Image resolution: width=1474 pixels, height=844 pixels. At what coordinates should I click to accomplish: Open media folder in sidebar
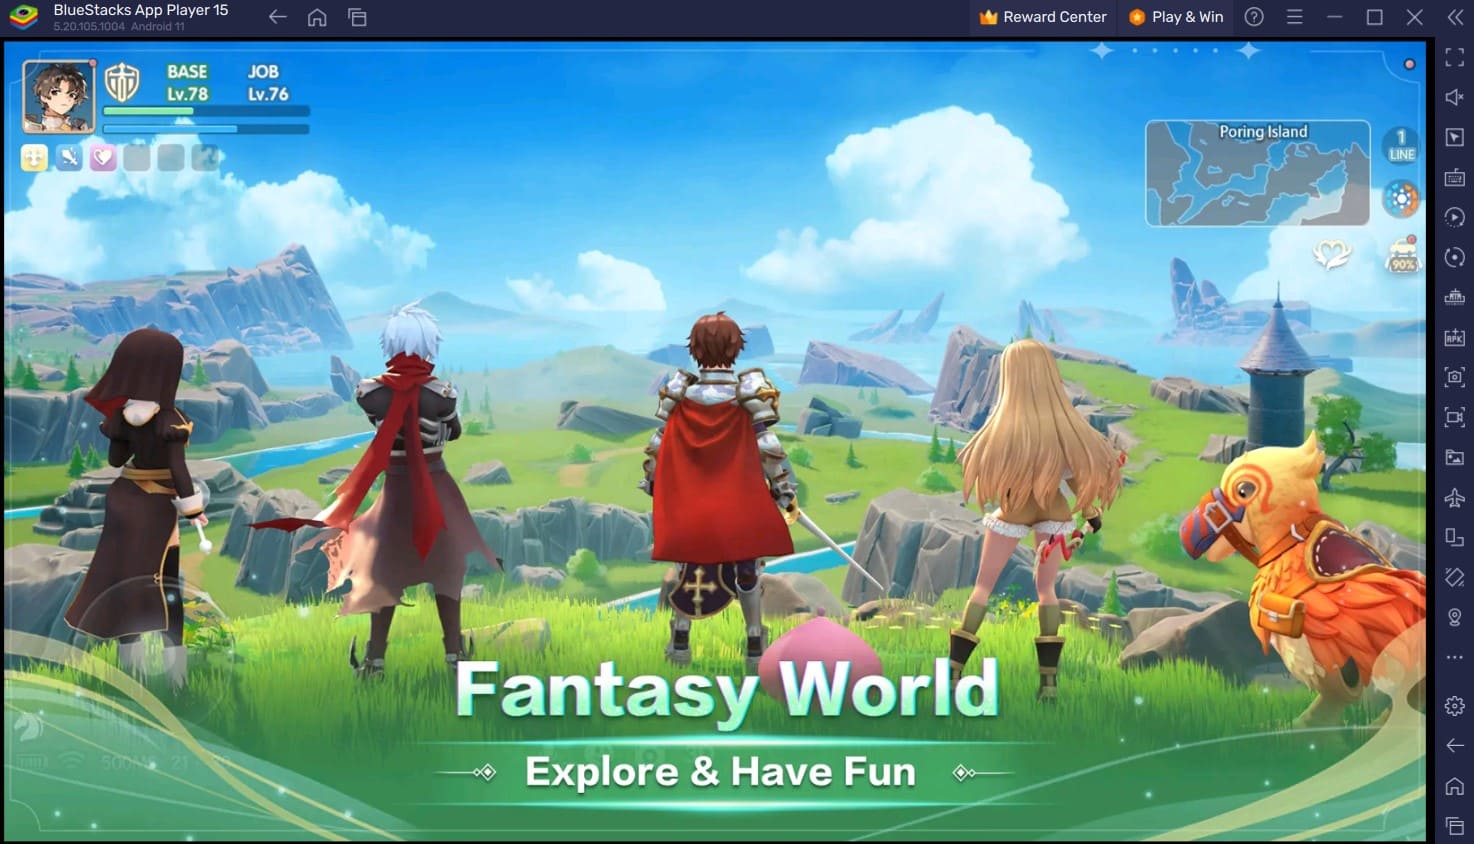(x=1455, y=457)
